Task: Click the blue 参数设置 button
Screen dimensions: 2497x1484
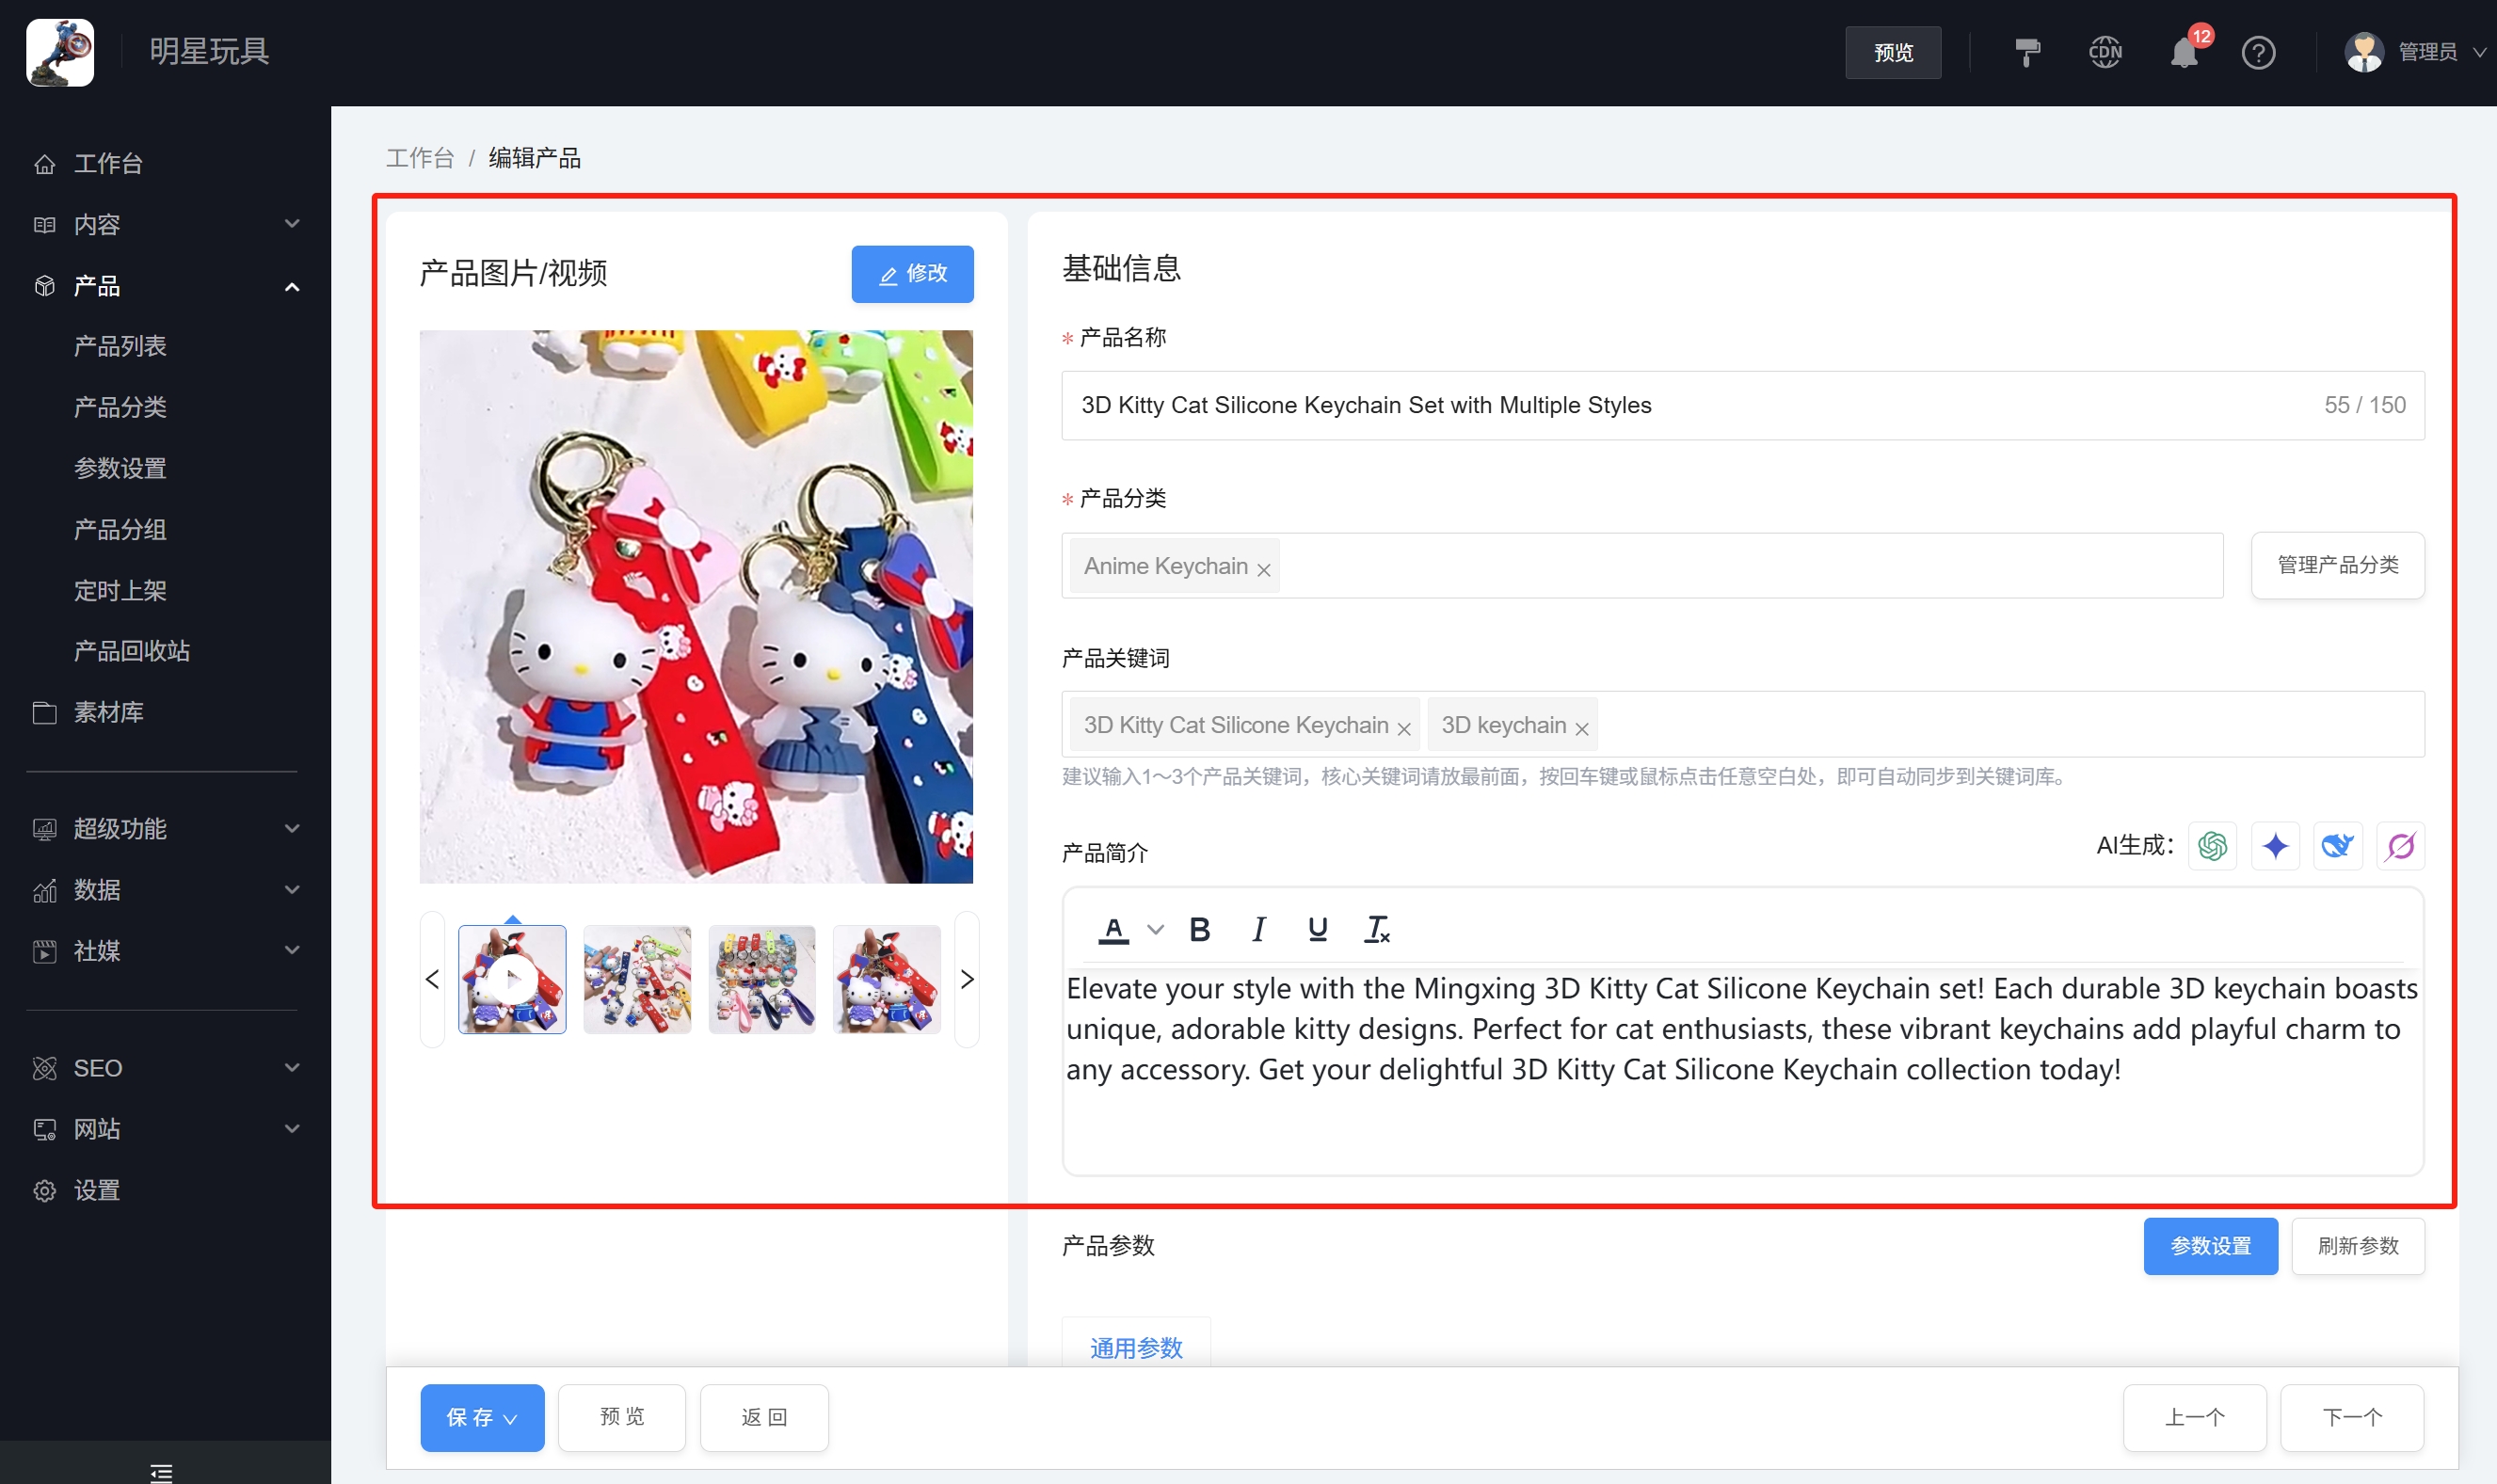Action: pos(2210,1245)
